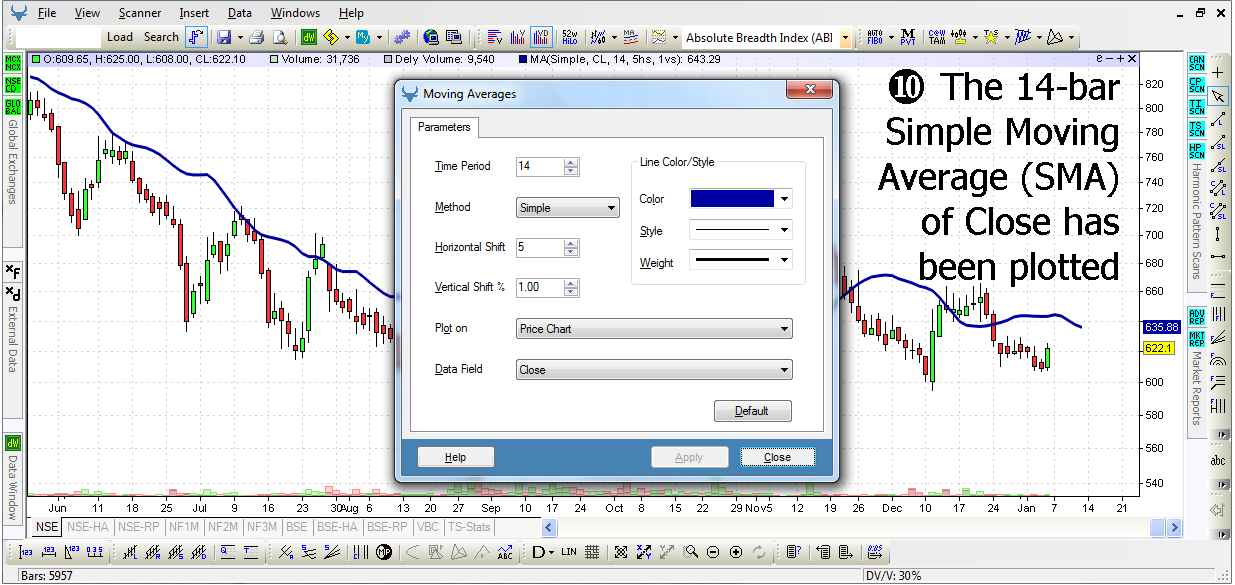Decrease the Horizontal Shift stepper value
1235x585 pixels.
pos(571,252)
